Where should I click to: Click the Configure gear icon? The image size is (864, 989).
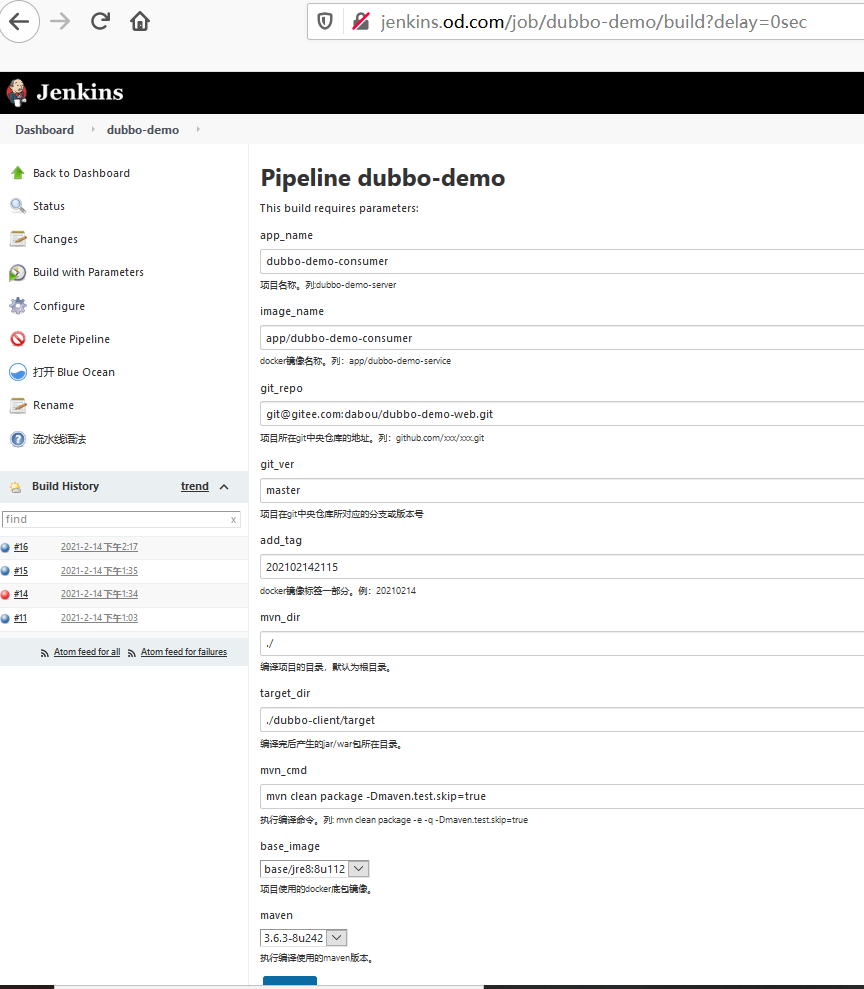click(x=18, y=306)
